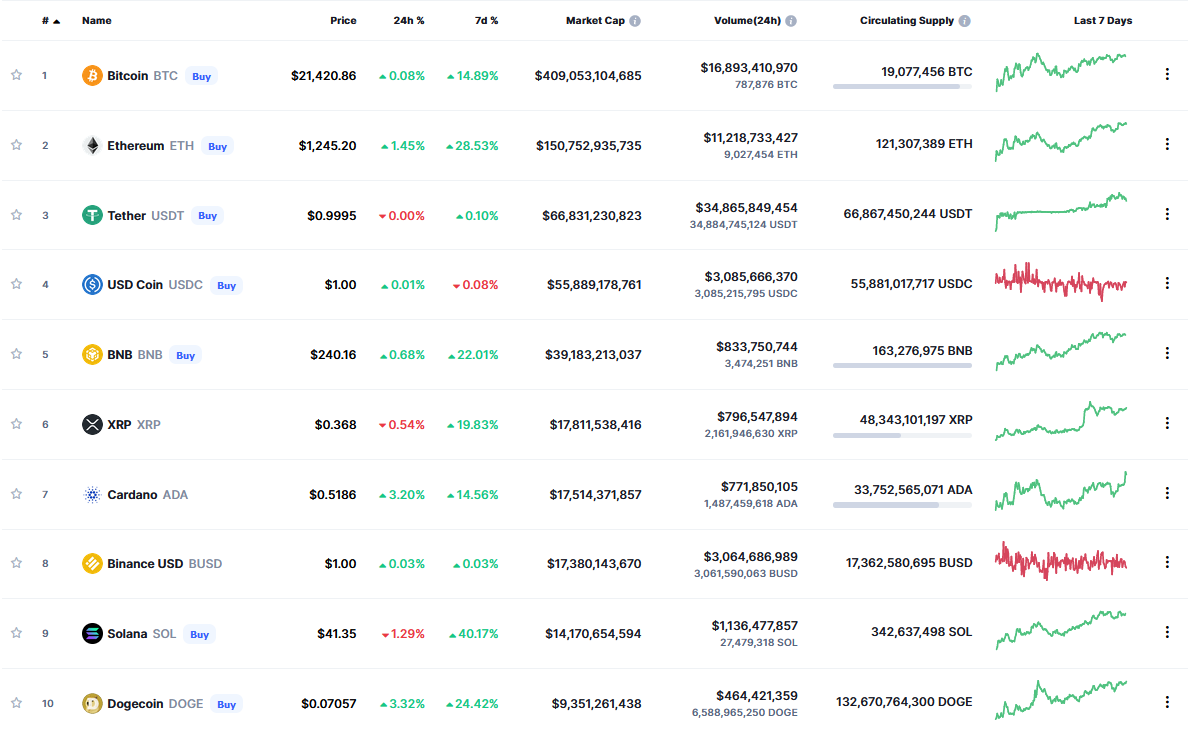The image size is (1188, 736).
Task: Sort table by rank number column
Action: [x=51, y=21]
